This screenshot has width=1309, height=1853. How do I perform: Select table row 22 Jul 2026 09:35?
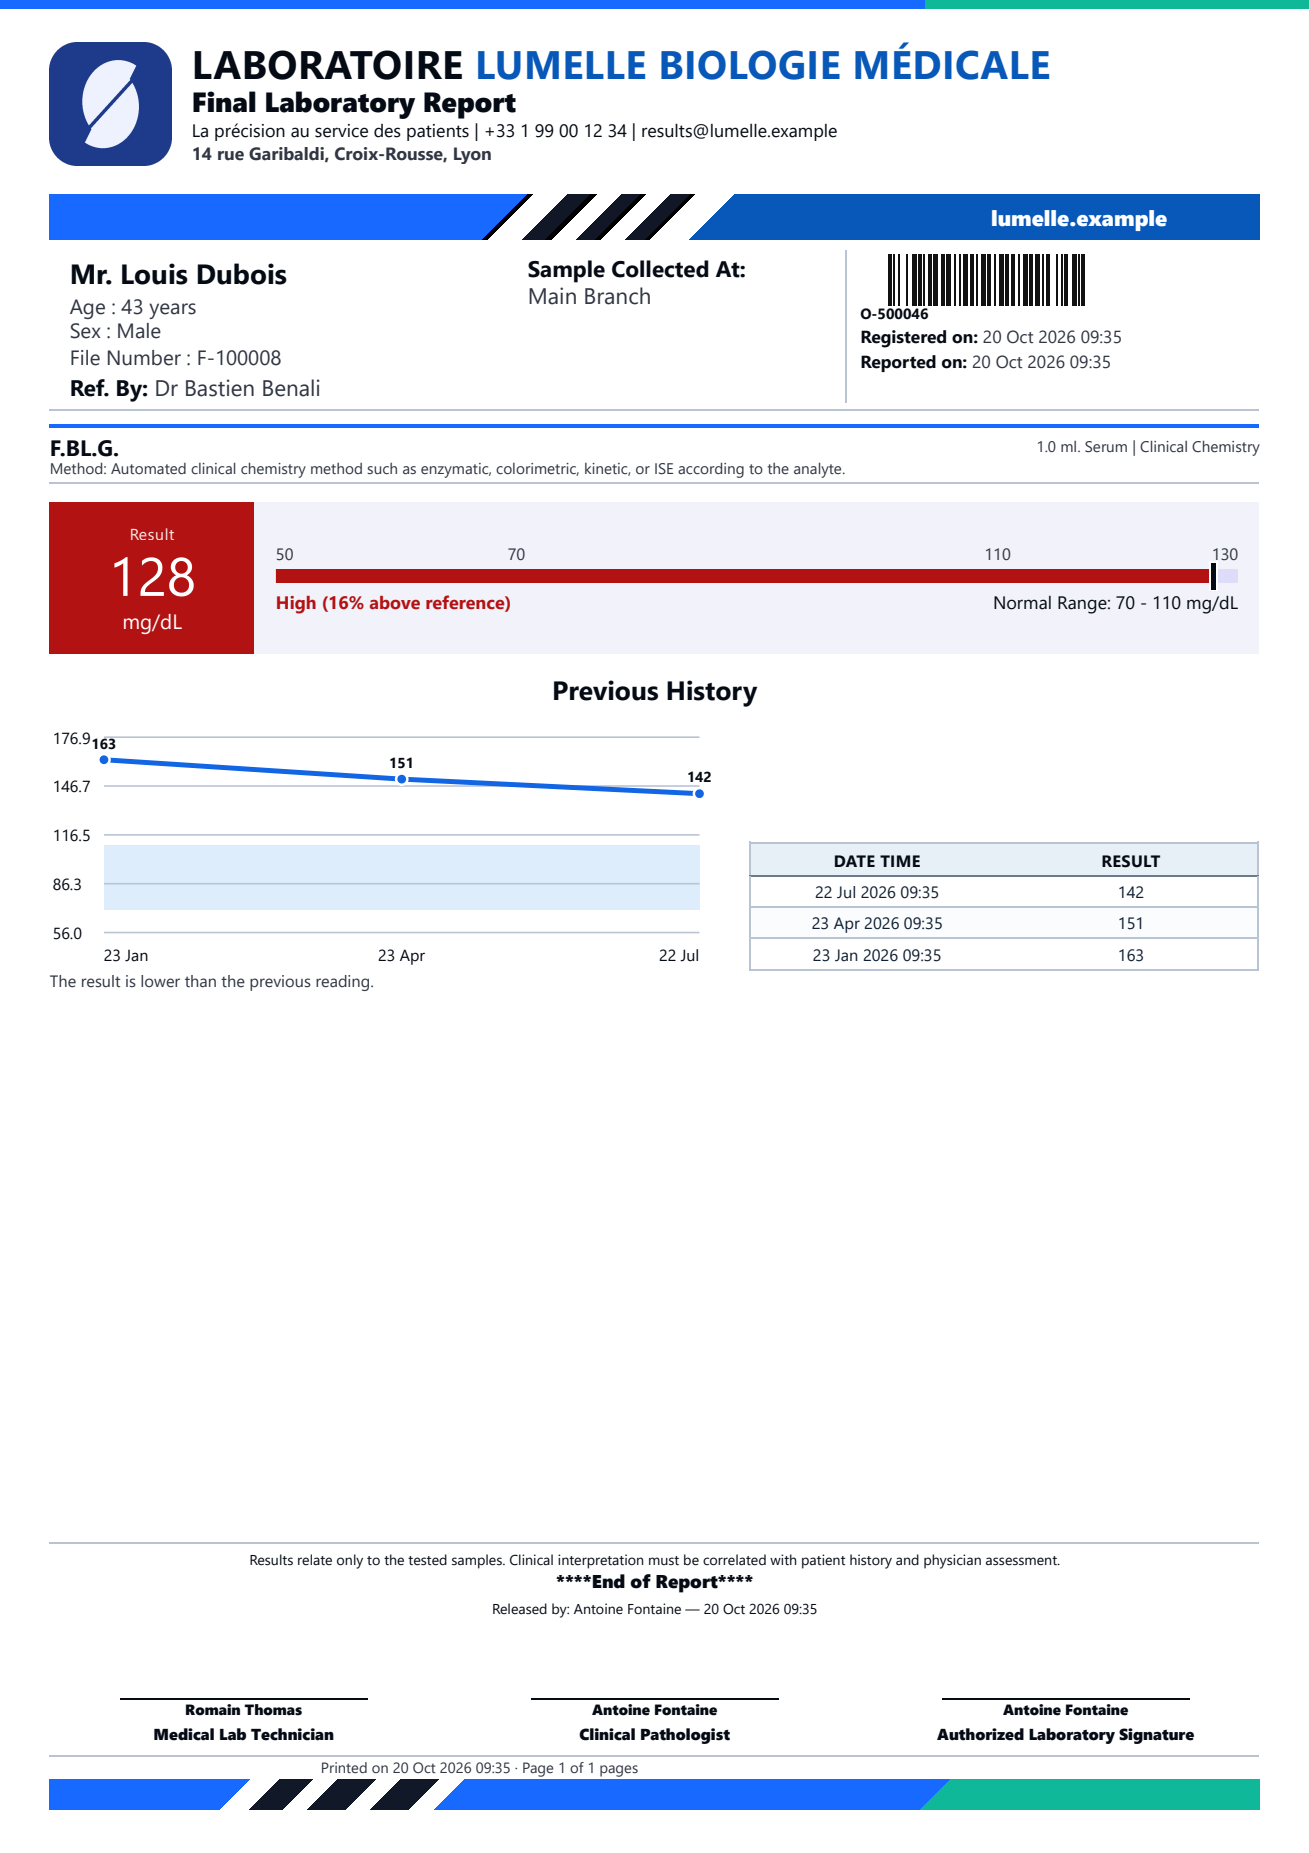[1003, 892]
